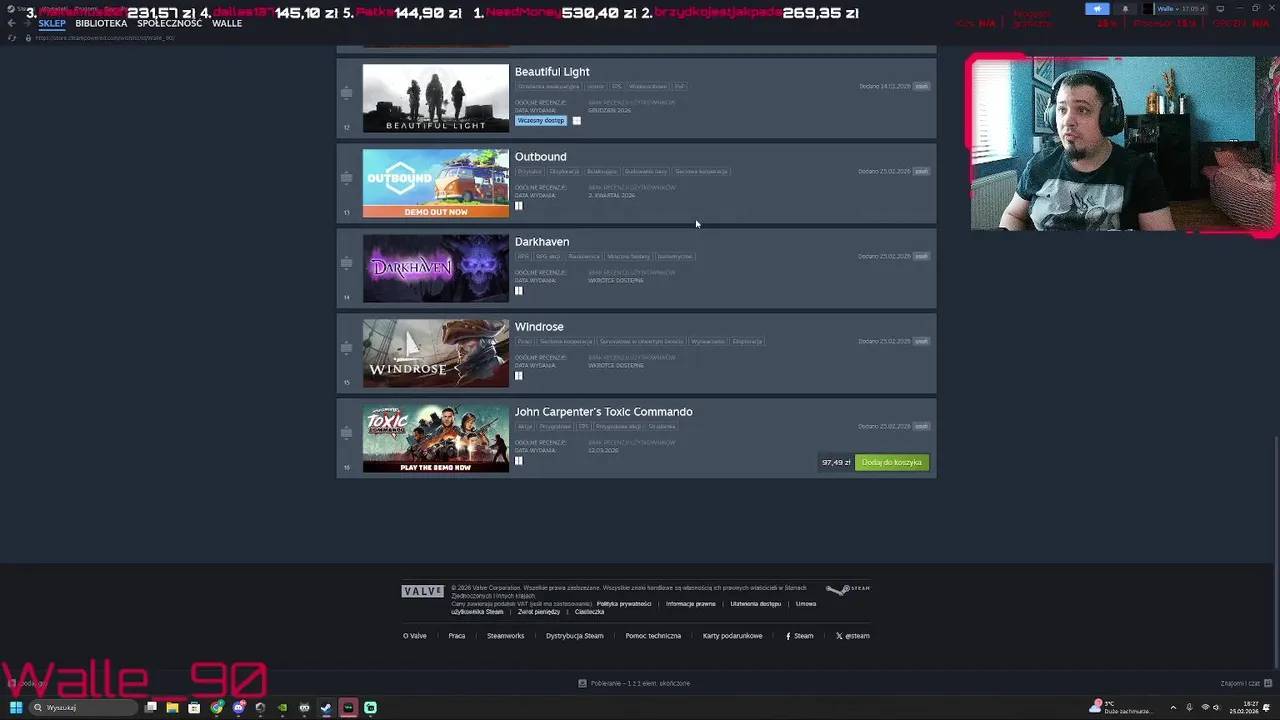Open the Outbound game thumbnail
1280x720 pixels.
(x=435, y=183)
